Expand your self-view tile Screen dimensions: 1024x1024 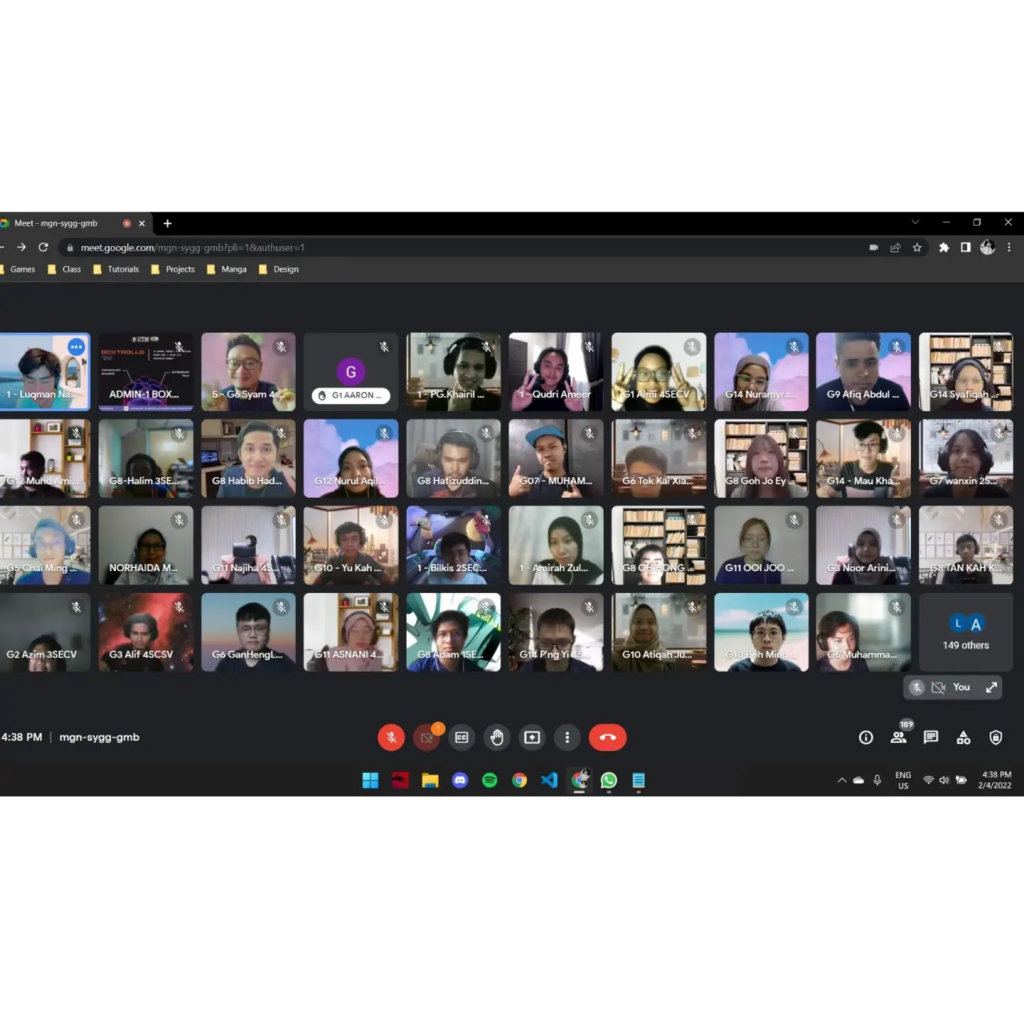[x=991, y=687]
